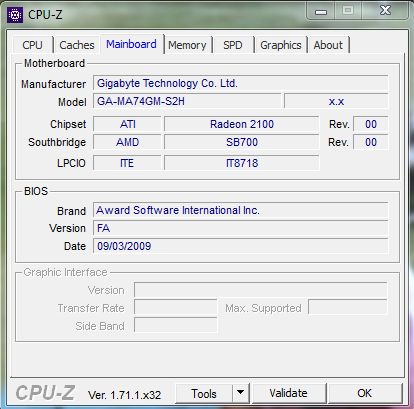Open the About tab

click(x=328, y=45)
